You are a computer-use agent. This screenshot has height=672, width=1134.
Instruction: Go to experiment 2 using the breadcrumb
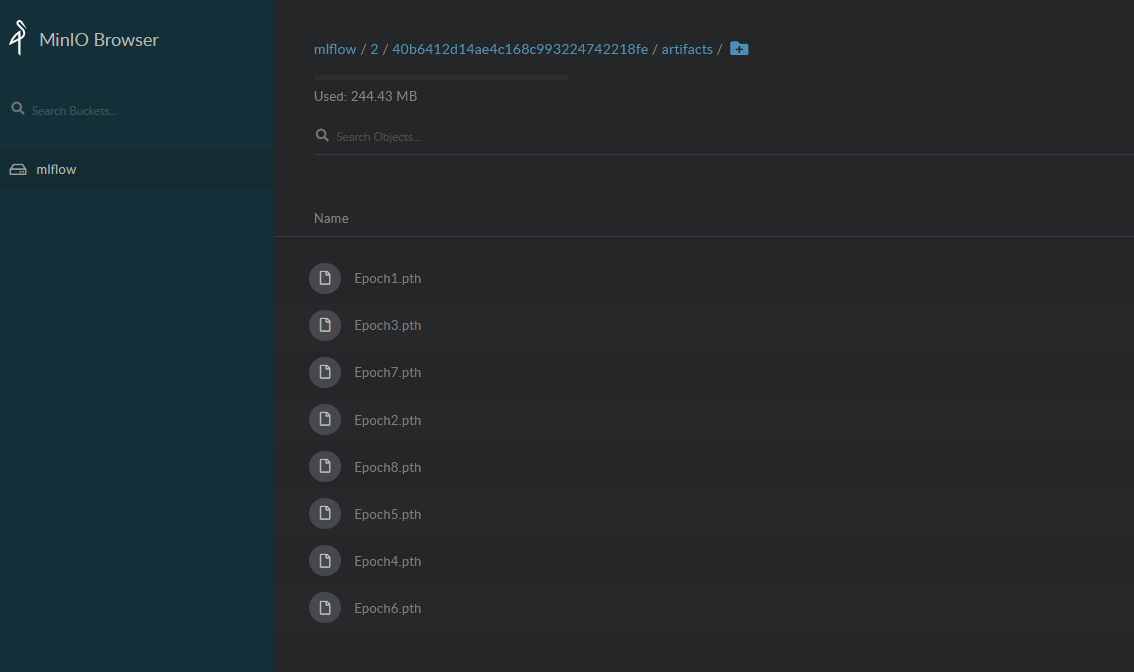[x=374, y=48]
